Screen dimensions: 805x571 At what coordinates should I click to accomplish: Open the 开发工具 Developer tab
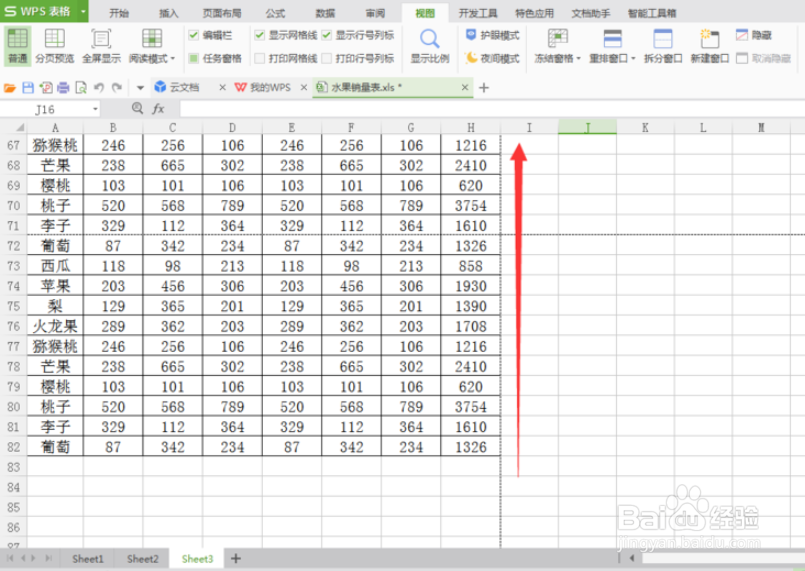pos(478,13)
